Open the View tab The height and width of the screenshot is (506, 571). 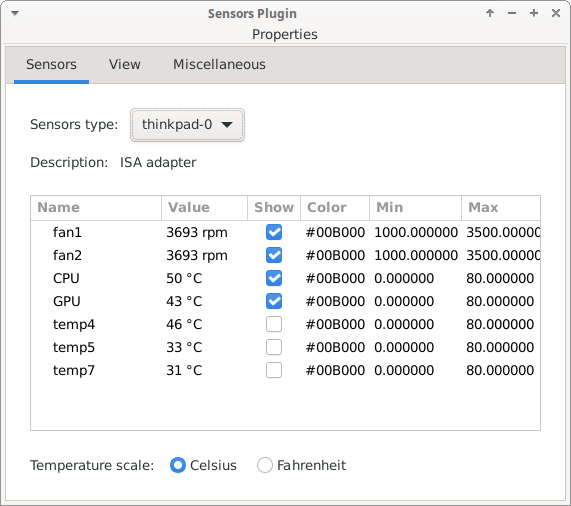coord(125,64)
